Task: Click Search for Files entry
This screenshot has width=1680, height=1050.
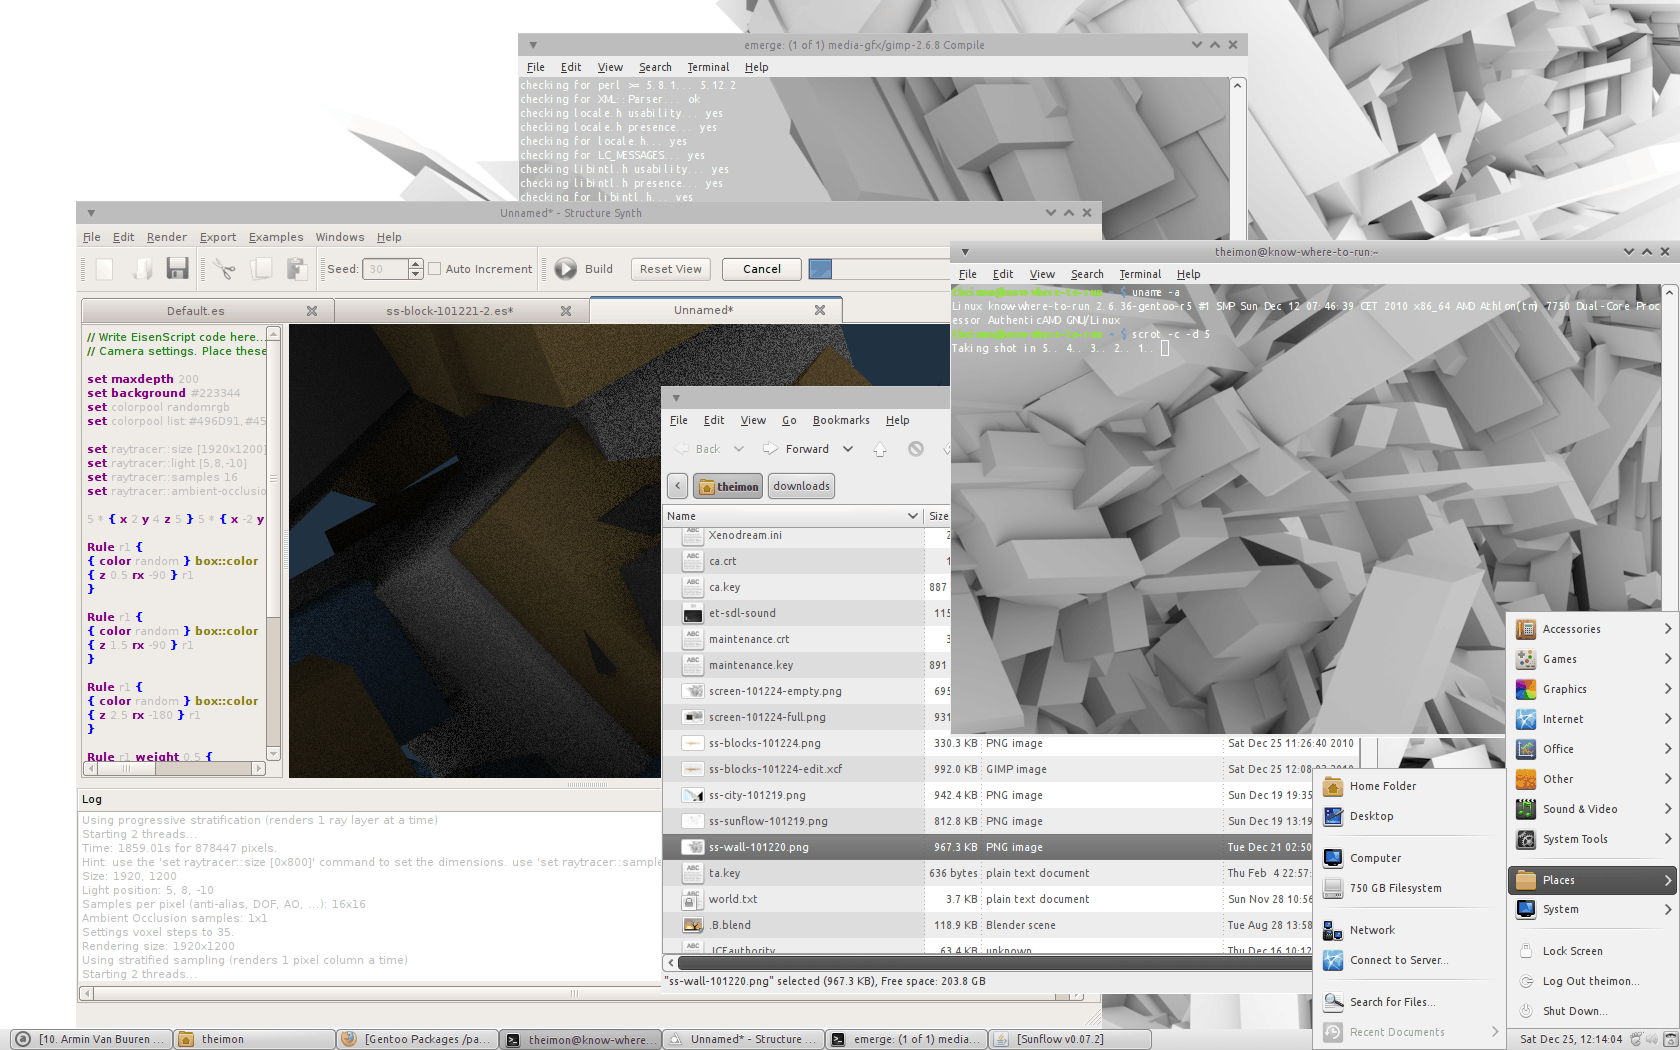Action: (x=1408, y=1002)
